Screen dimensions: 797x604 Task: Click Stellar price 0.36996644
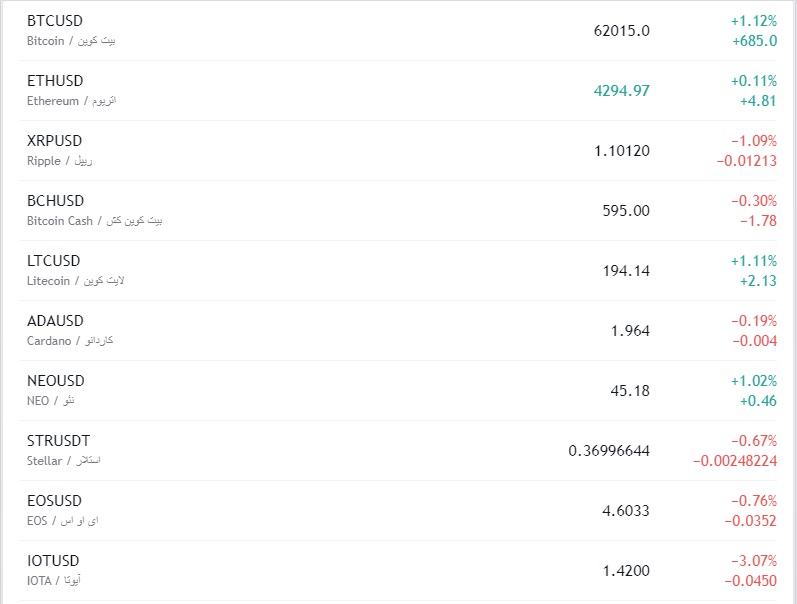608,451
